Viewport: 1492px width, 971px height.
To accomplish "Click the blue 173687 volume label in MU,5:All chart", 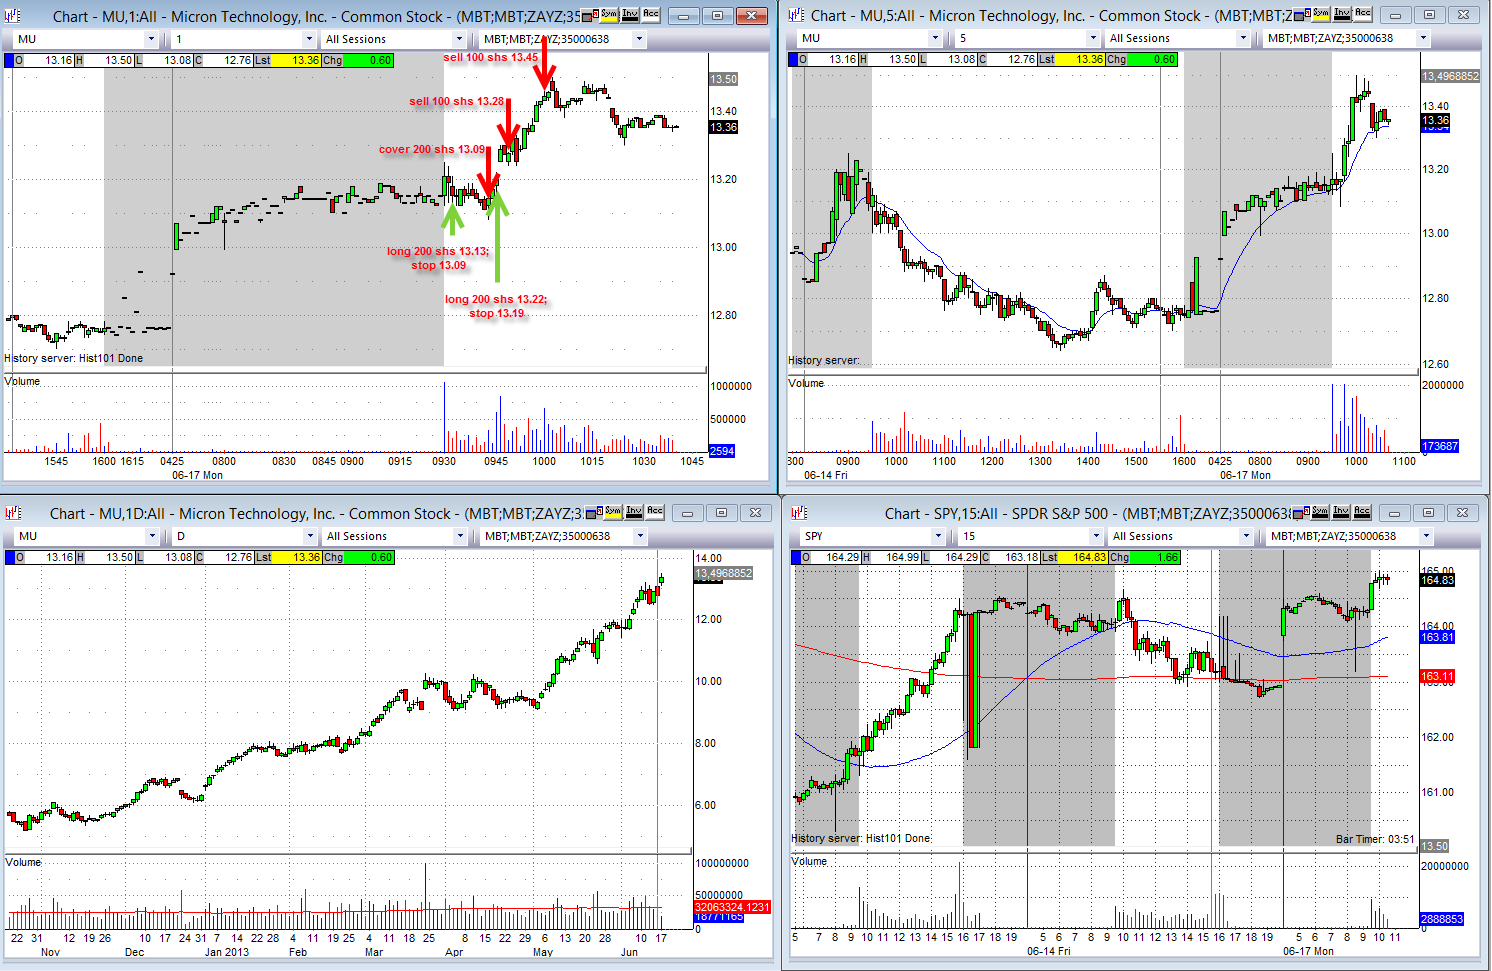I will [1440, 446].
